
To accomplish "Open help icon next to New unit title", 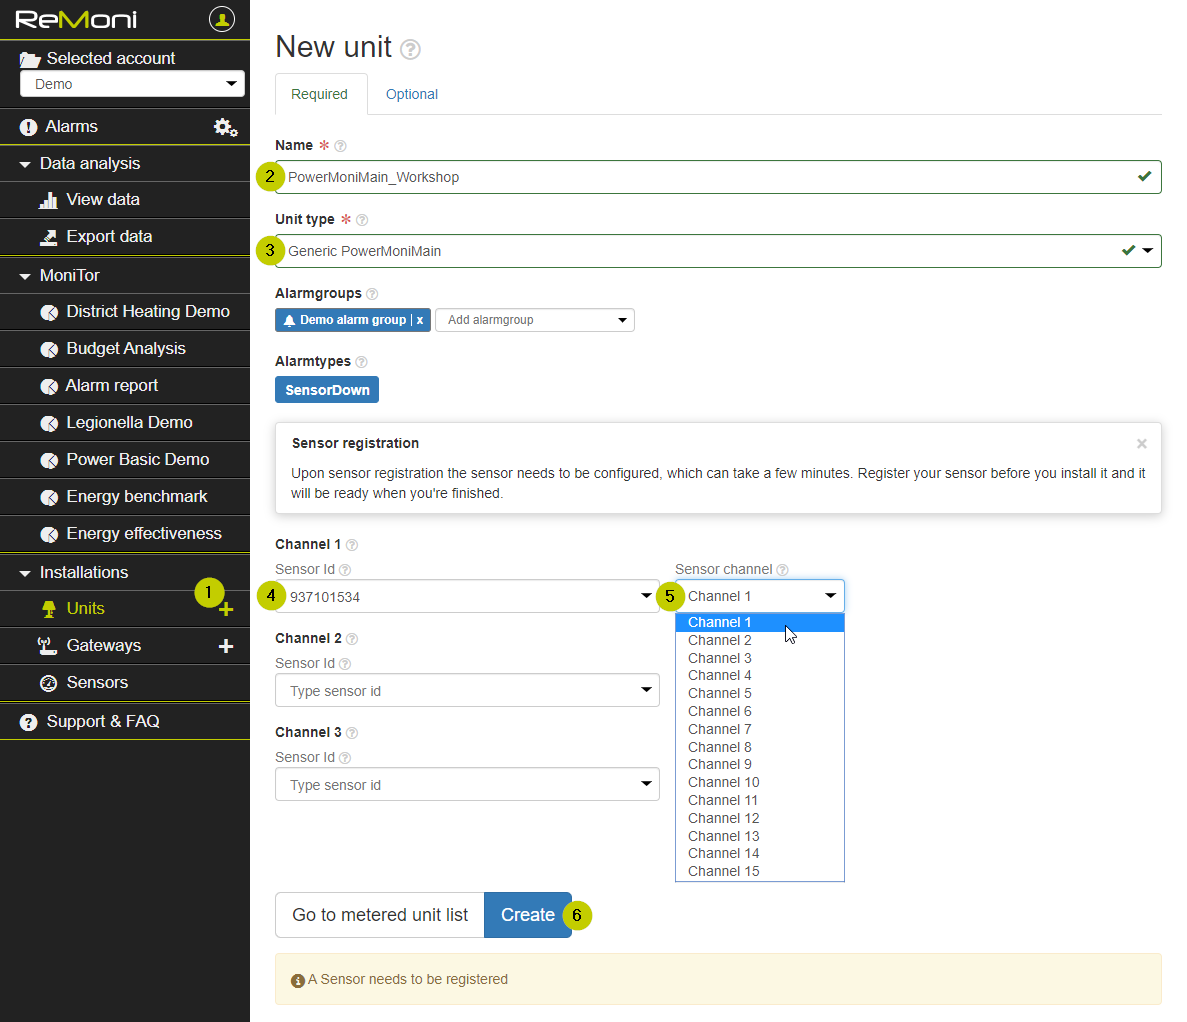I will coord(410,49).
